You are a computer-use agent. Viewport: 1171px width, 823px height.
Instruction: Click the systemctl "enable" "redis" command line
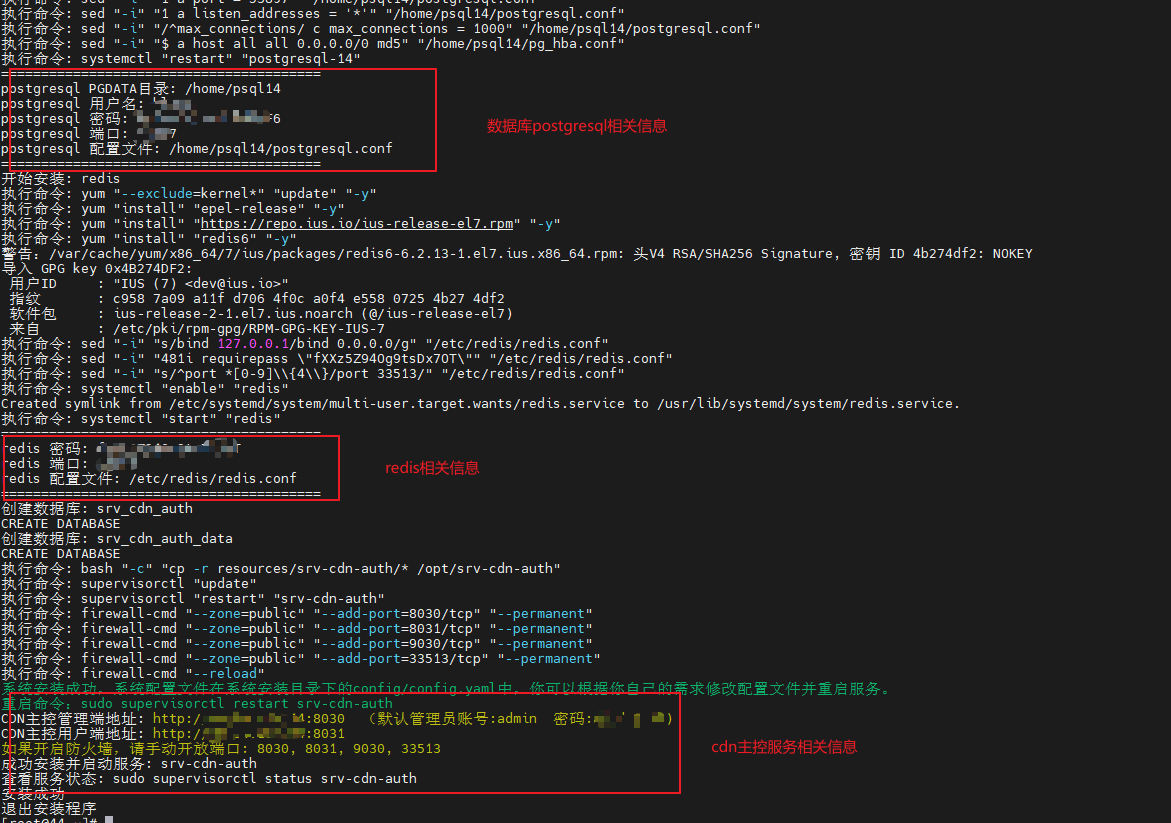pos(145,389)
